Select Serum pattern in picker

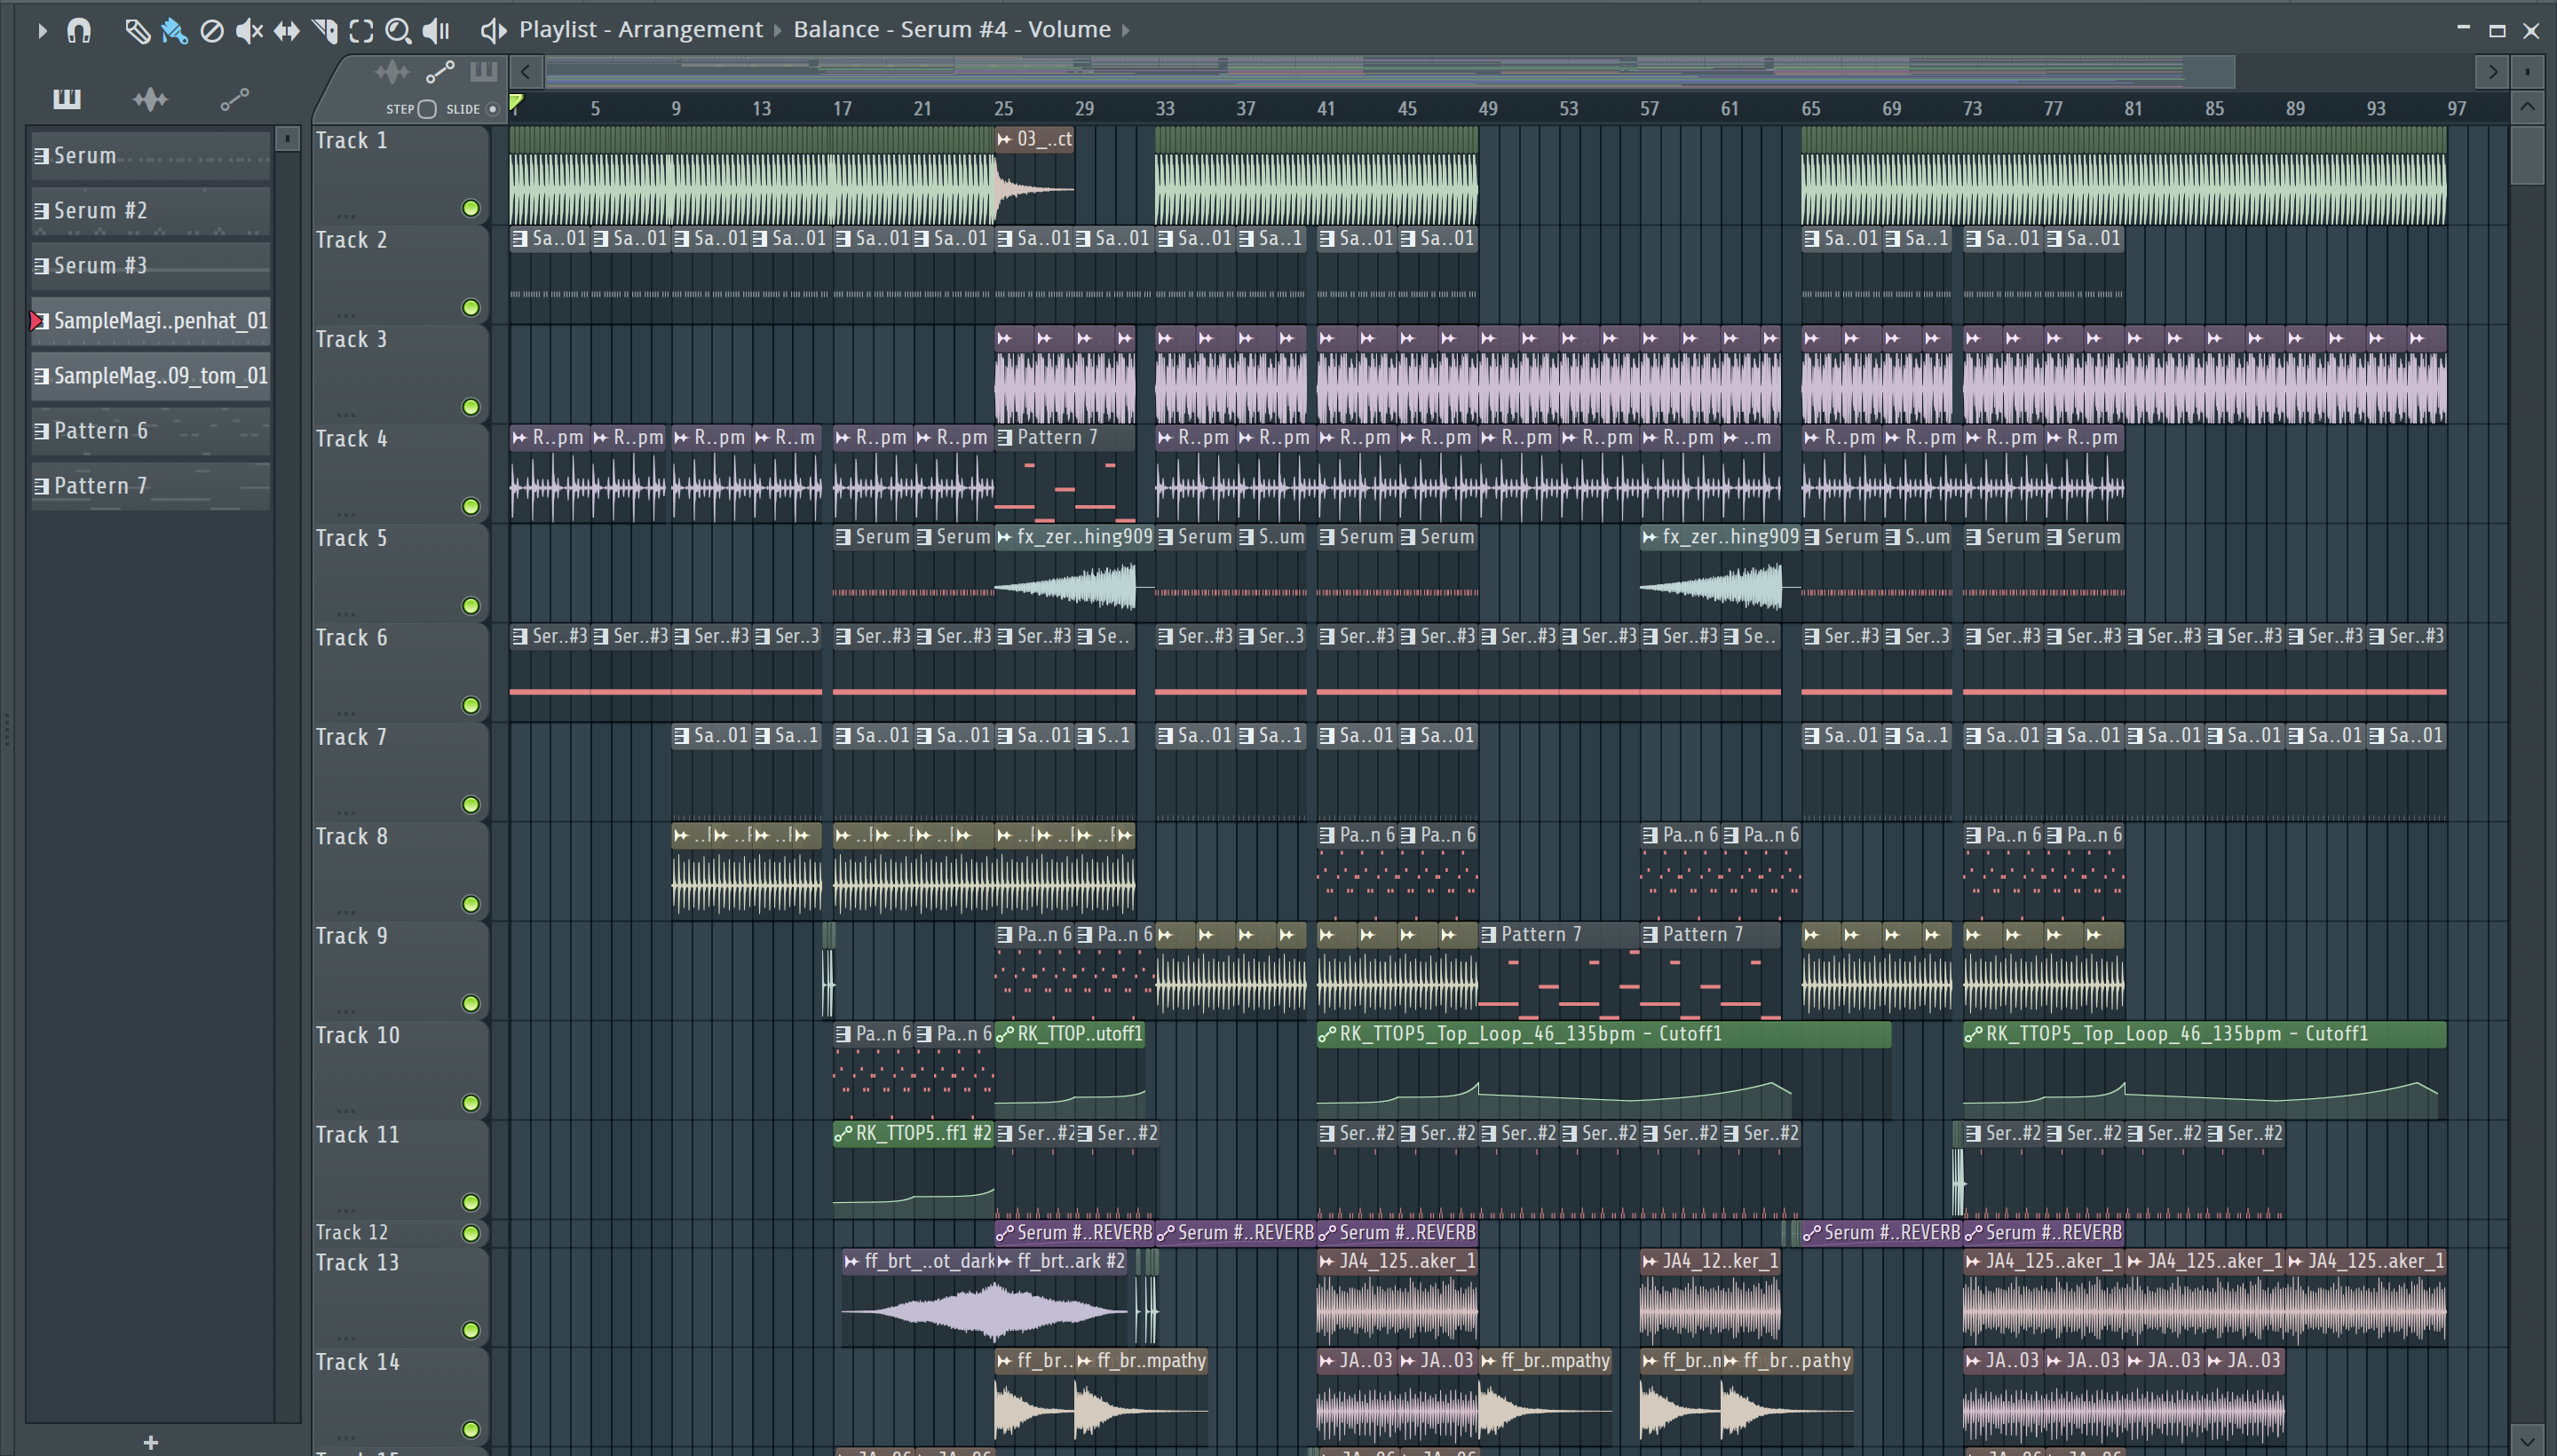click(150, 156)
